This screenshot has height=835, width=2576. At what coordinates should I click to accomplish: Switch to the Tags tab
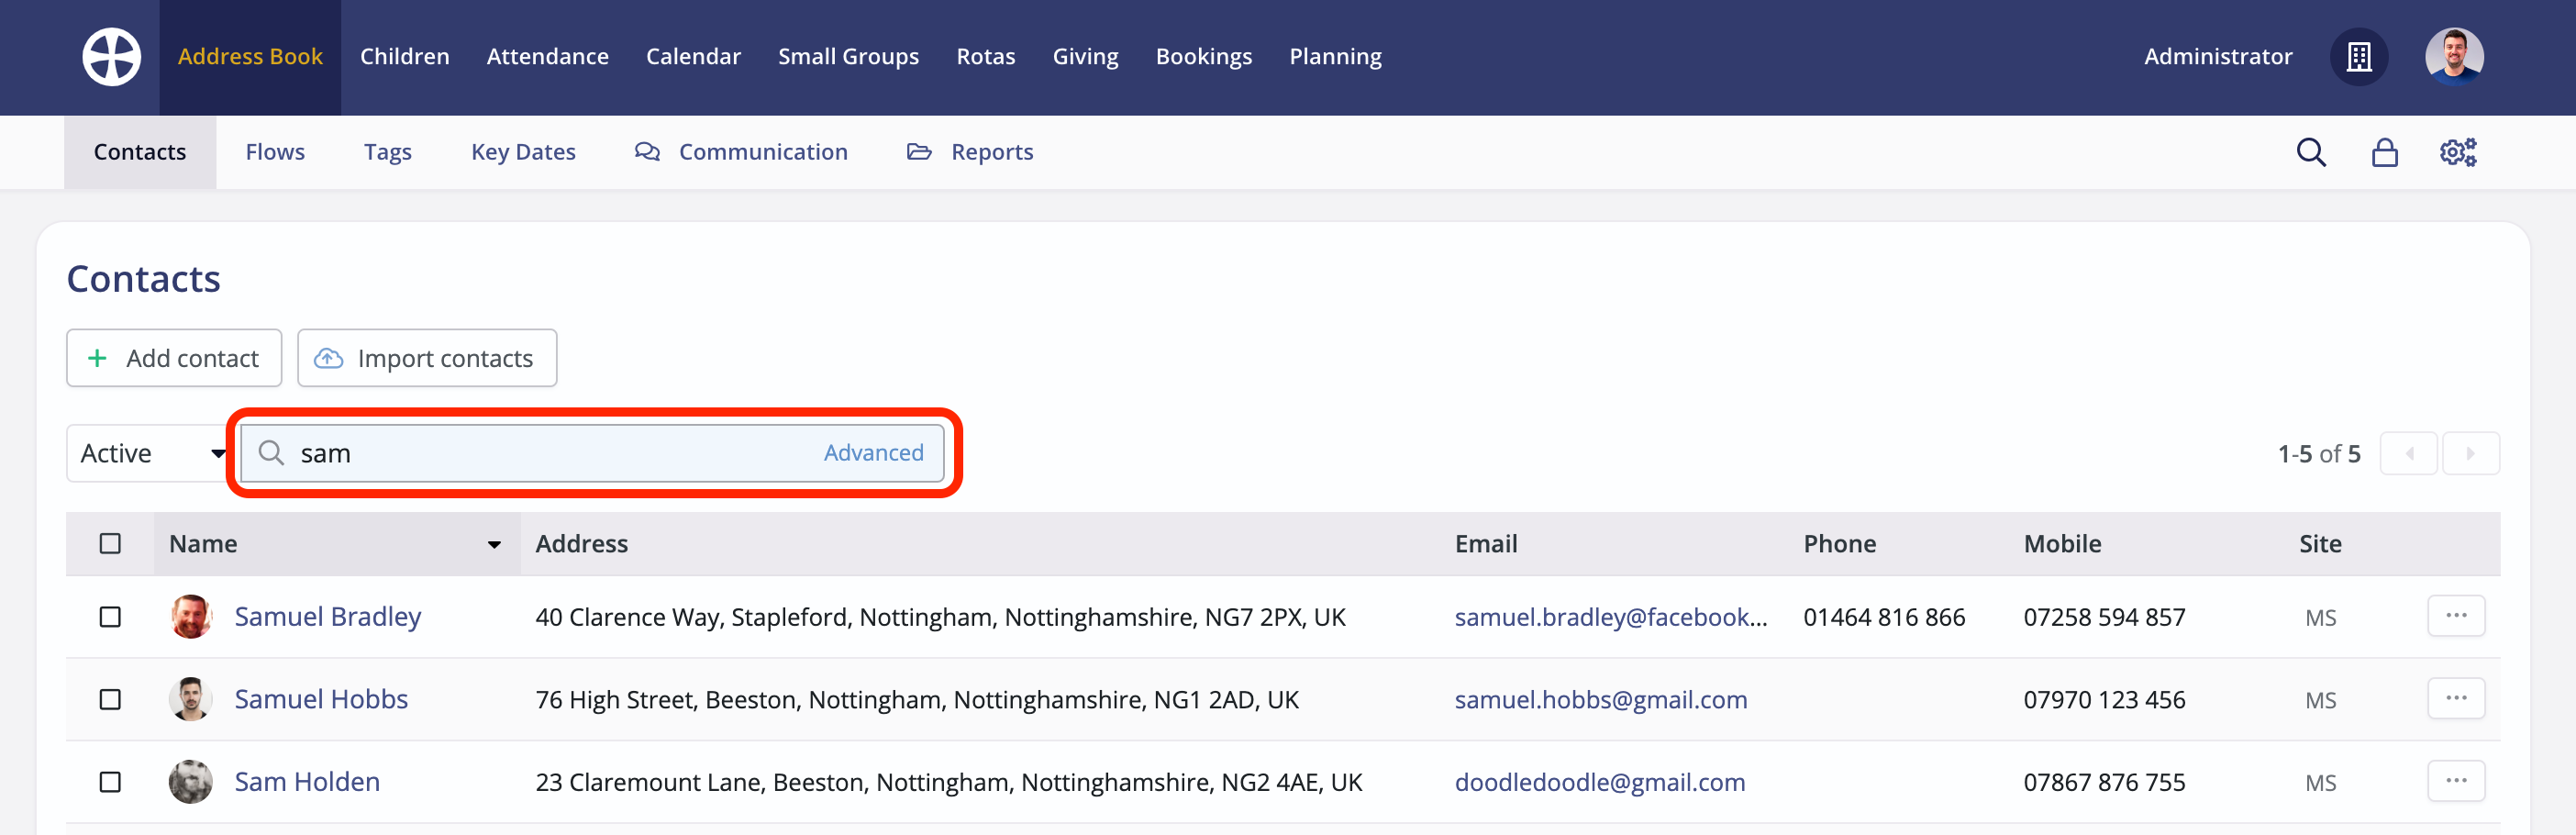pyautogui.click(x=387, y=151)
